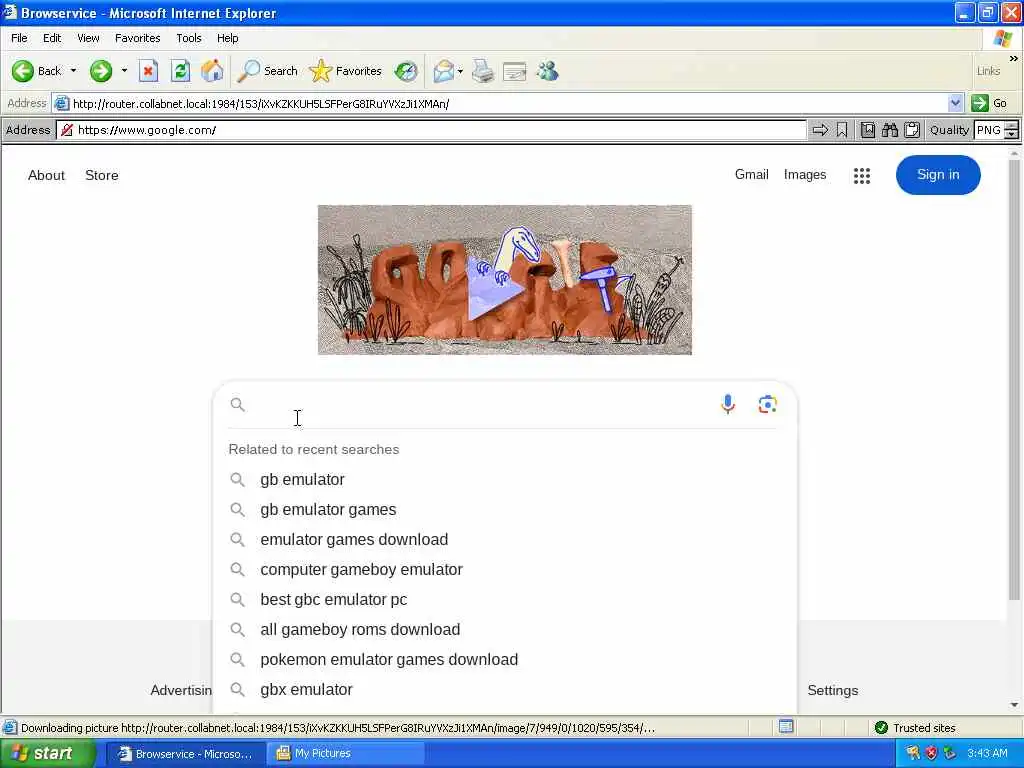The width and height of the screenshot is (1024, 768).
Task: Click inside the Google search input field
Action: (482, 404)
